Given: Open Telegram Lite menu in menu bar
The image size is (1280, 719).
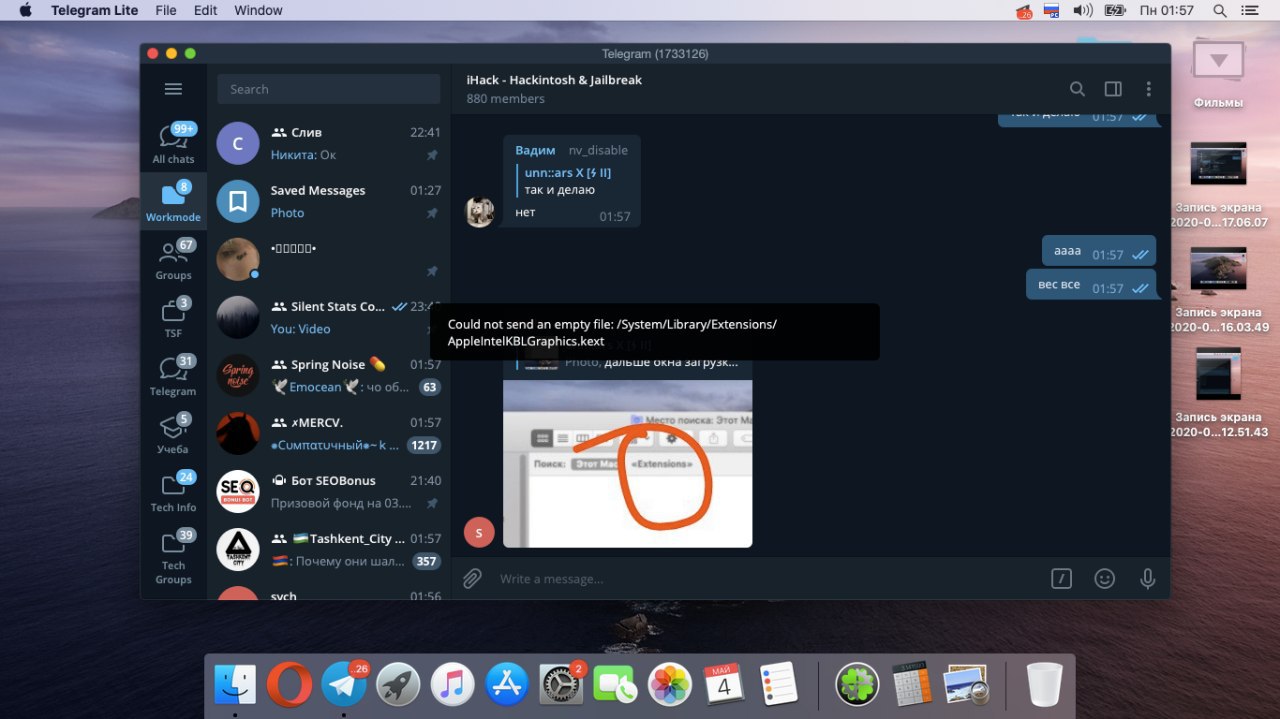Looking at the screenshot, I should coord(95,10).
